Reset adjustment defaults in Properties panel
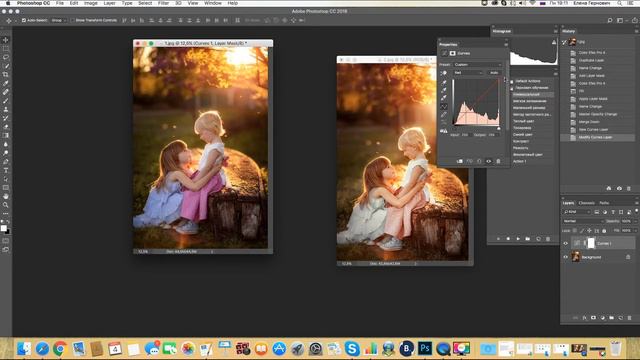640x360 pixels. click(x=479, y=161)
